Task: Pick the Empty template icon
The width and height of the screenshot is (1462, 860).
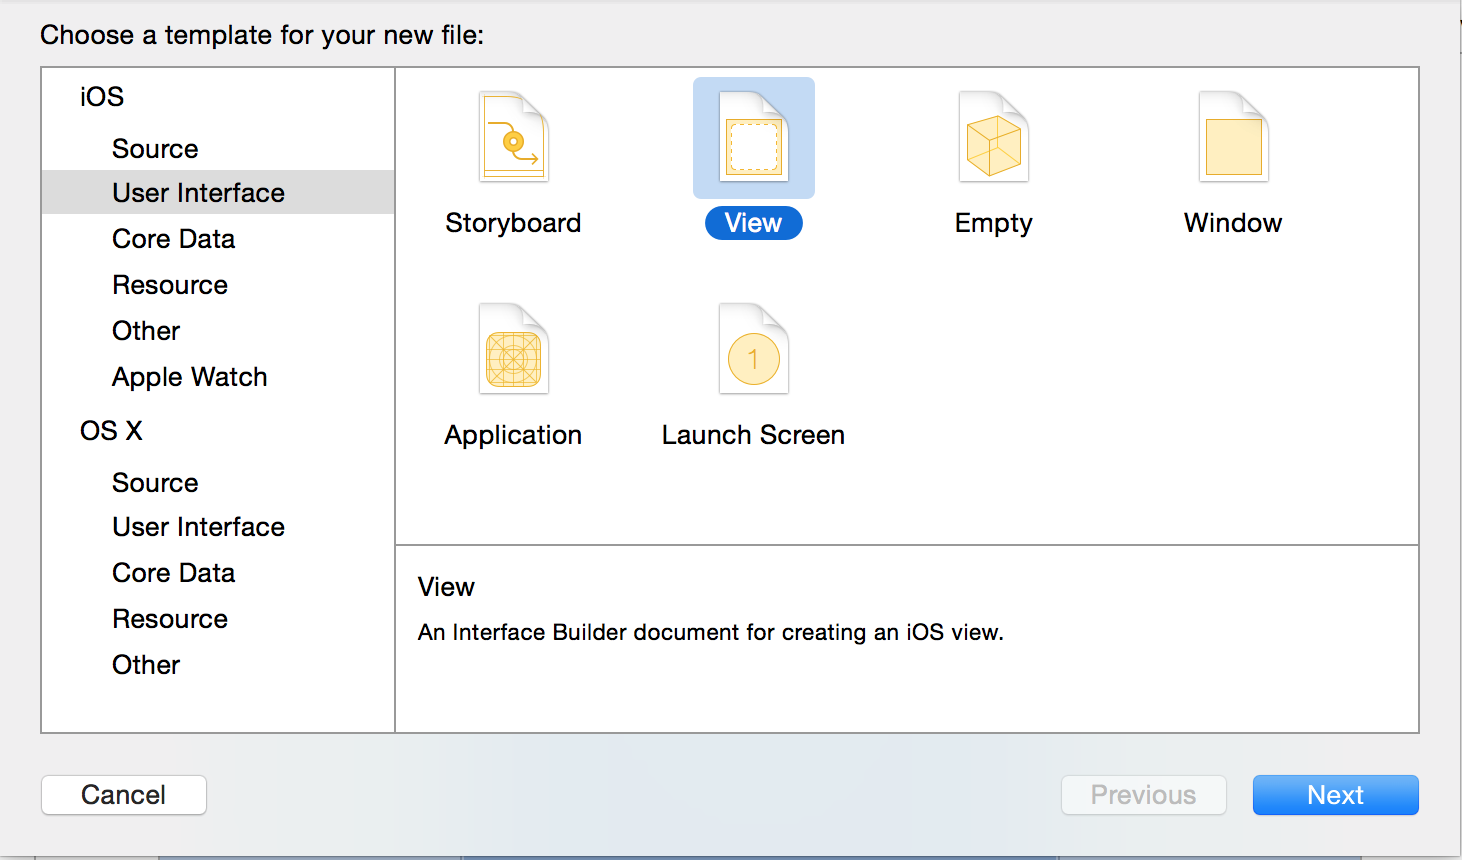Action: (x=993, y=138)
